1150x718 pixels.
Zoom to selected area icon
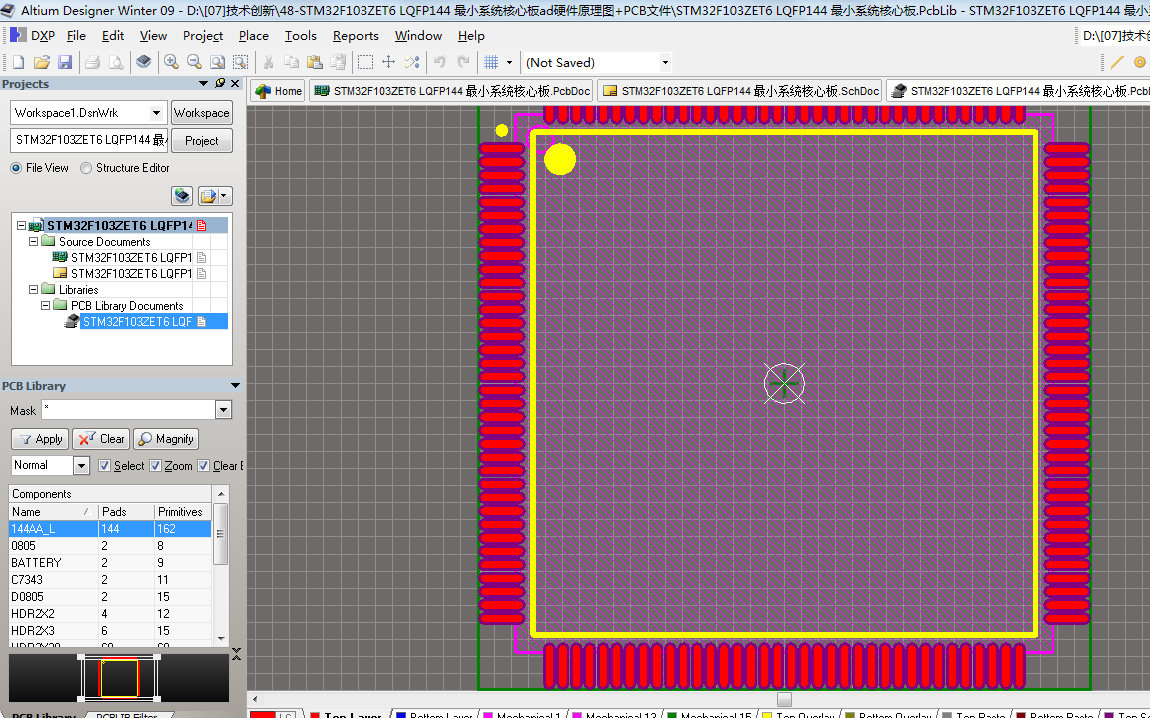point(241,62)
